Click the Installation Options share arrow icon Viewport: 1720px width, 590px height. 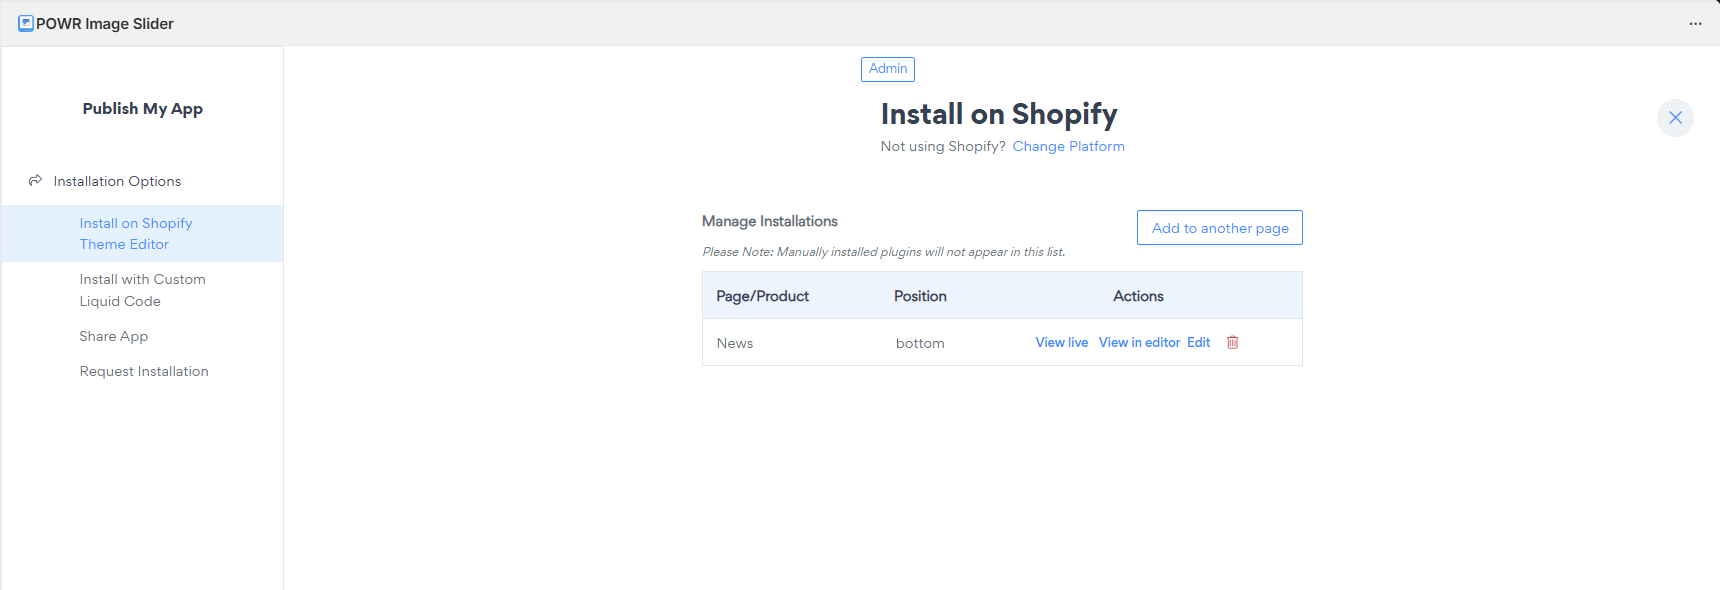[35, 180]
